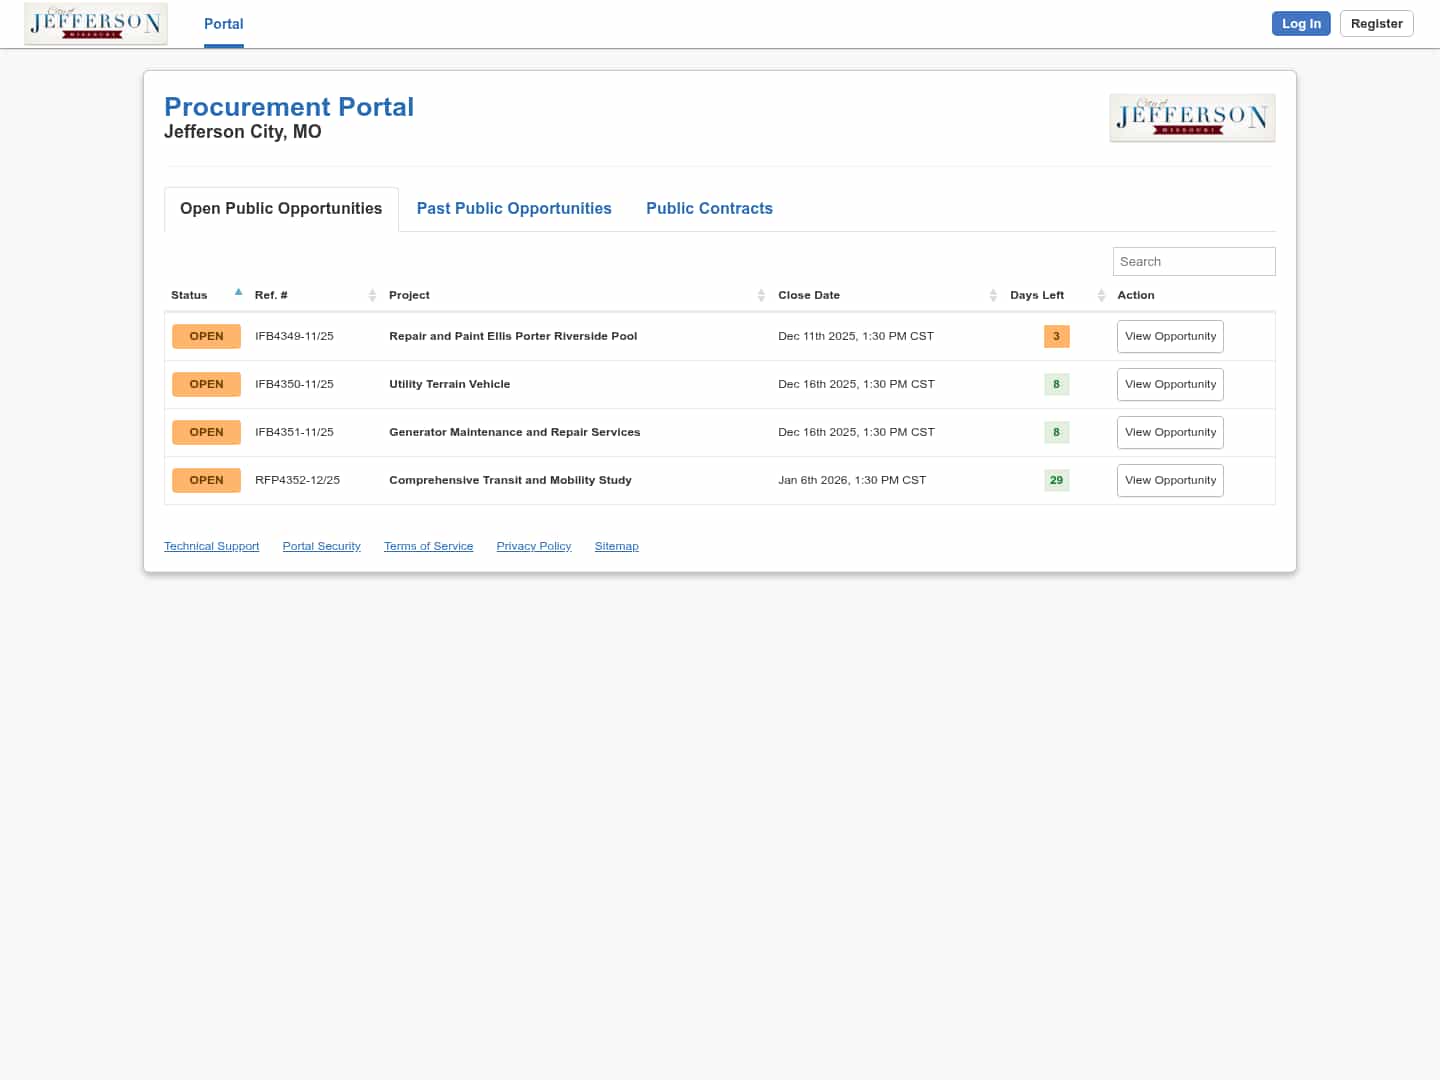Open the Technical Support link

pyautogui.click(x=211, y=546)
